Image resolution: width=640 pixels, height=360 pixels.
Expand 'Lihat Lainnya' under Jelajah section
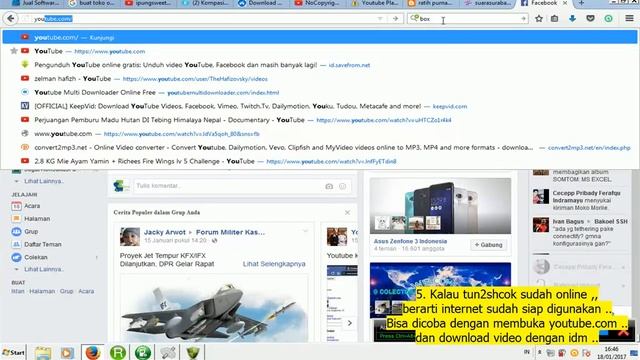(43, 269)
